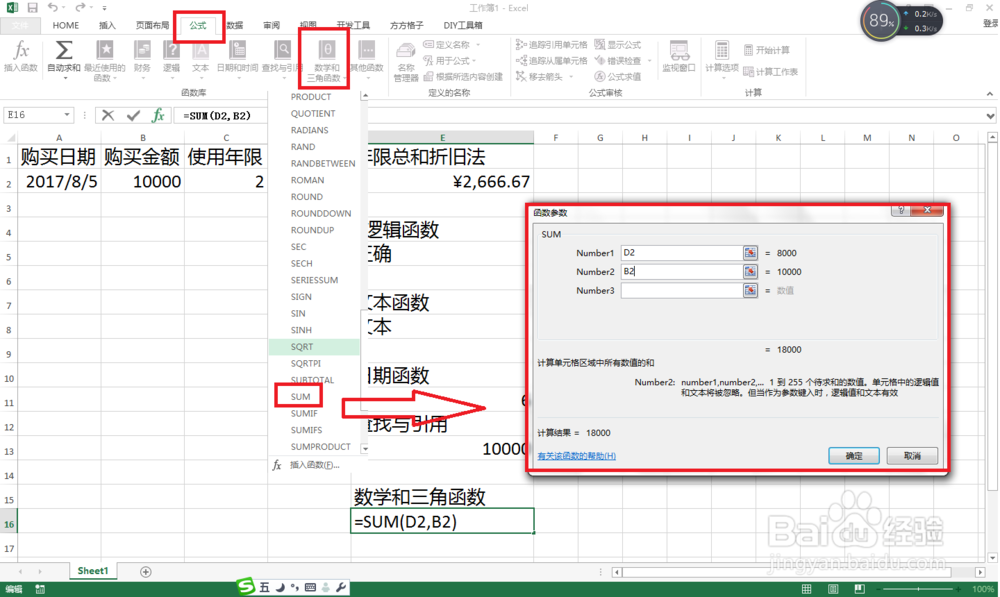Click the Number1 input field containing D2
Viewport: 1000px width, 597px height.
click(x=682, y=253)
